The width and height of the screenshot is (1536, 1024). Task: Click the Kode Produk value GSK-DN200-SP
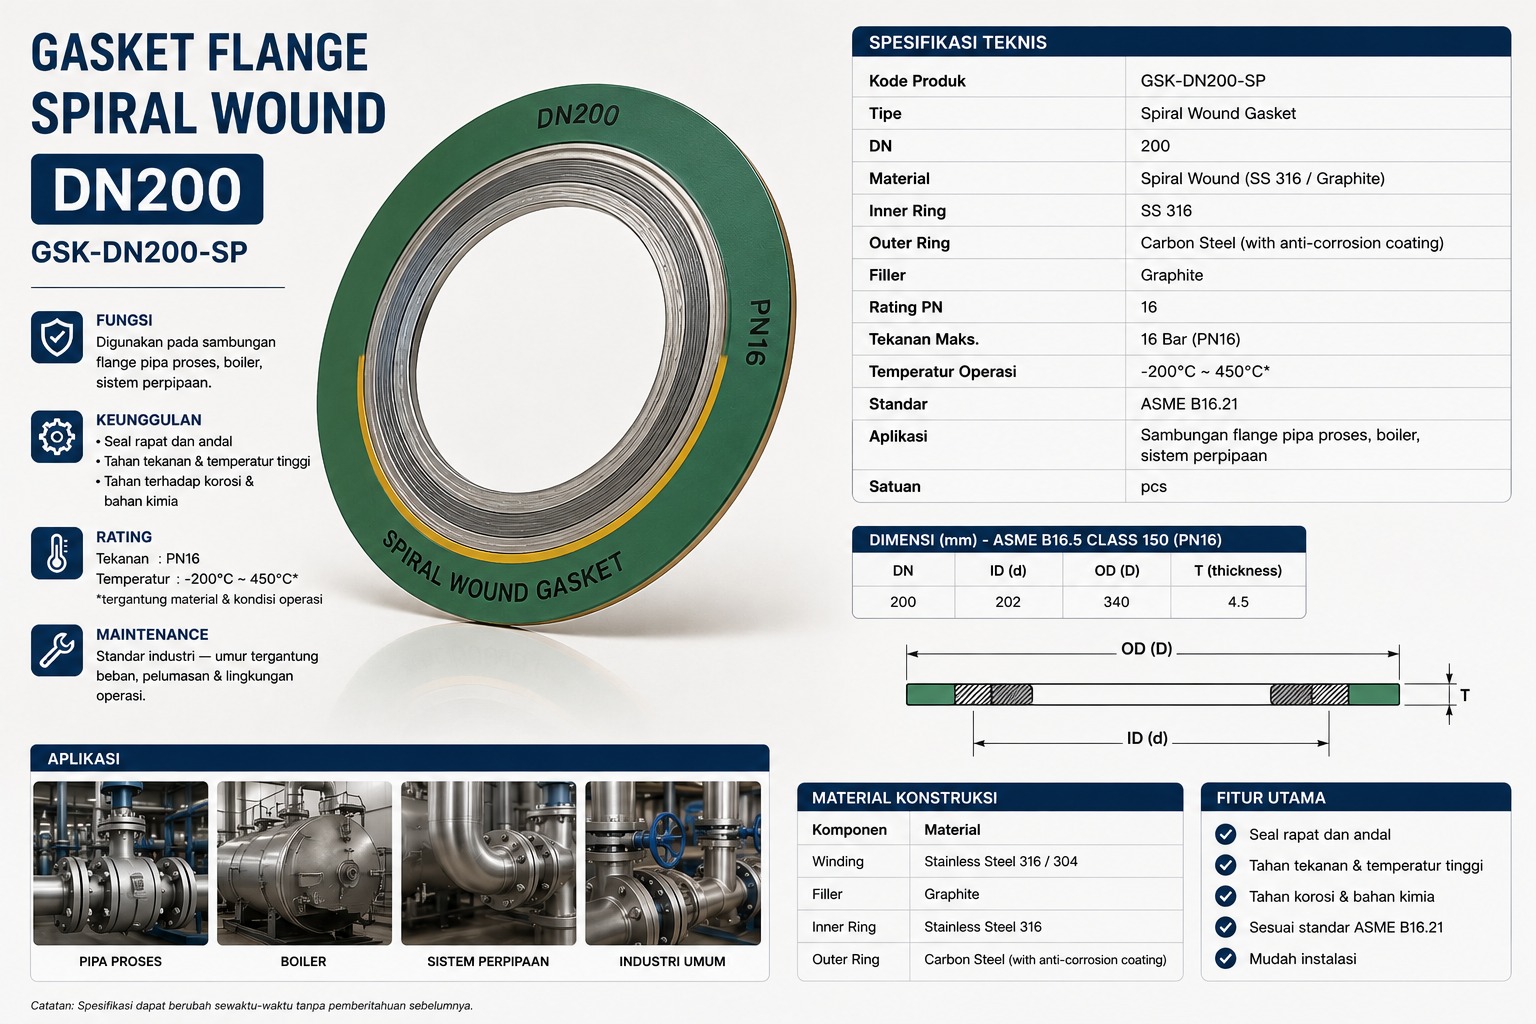1203,81
